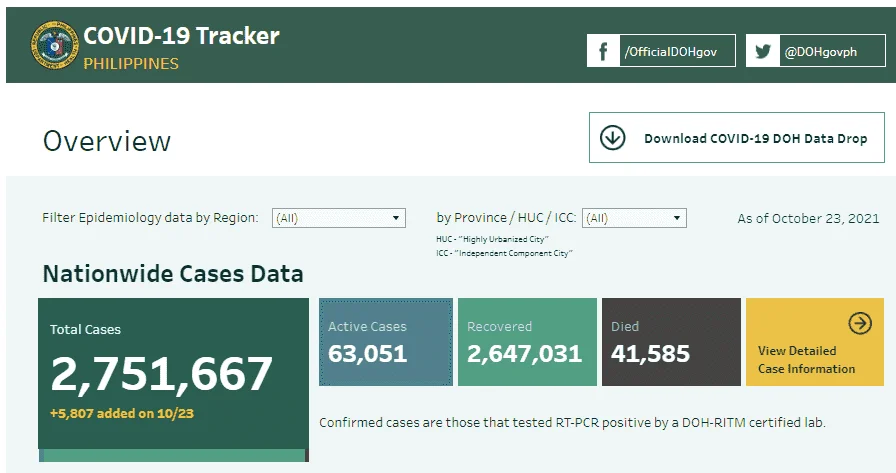Open the Twitter bird icon

tap(763, 51)
